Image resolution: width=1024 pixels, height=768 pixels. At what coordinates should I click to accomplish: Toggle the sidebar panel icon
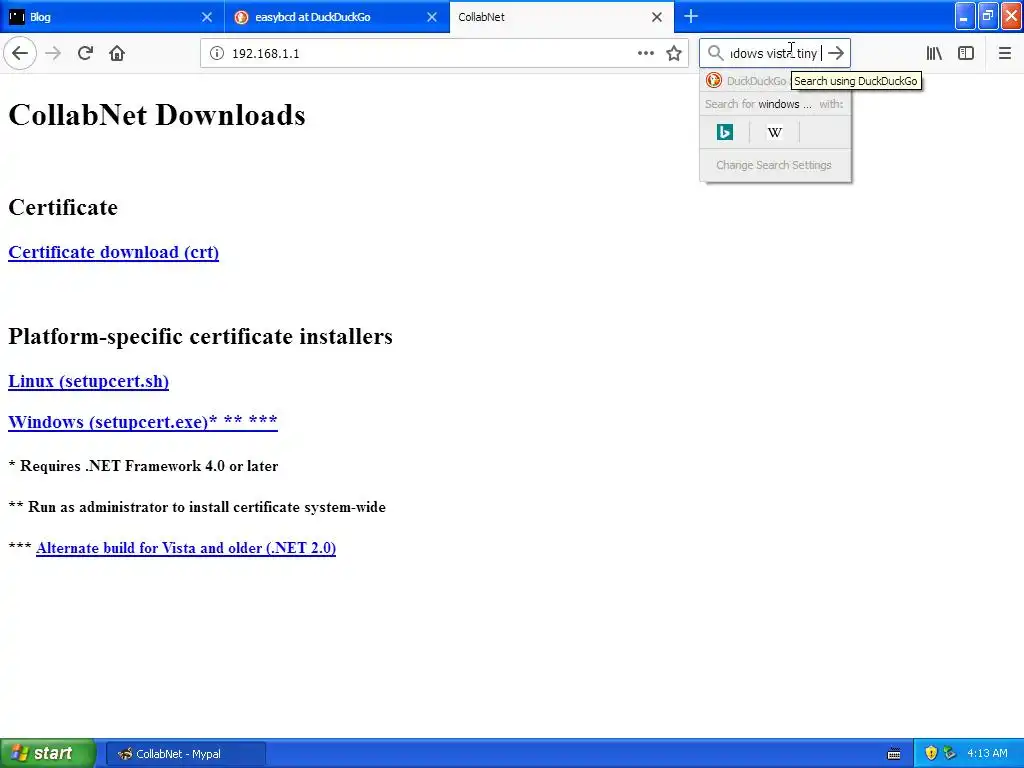966,53
